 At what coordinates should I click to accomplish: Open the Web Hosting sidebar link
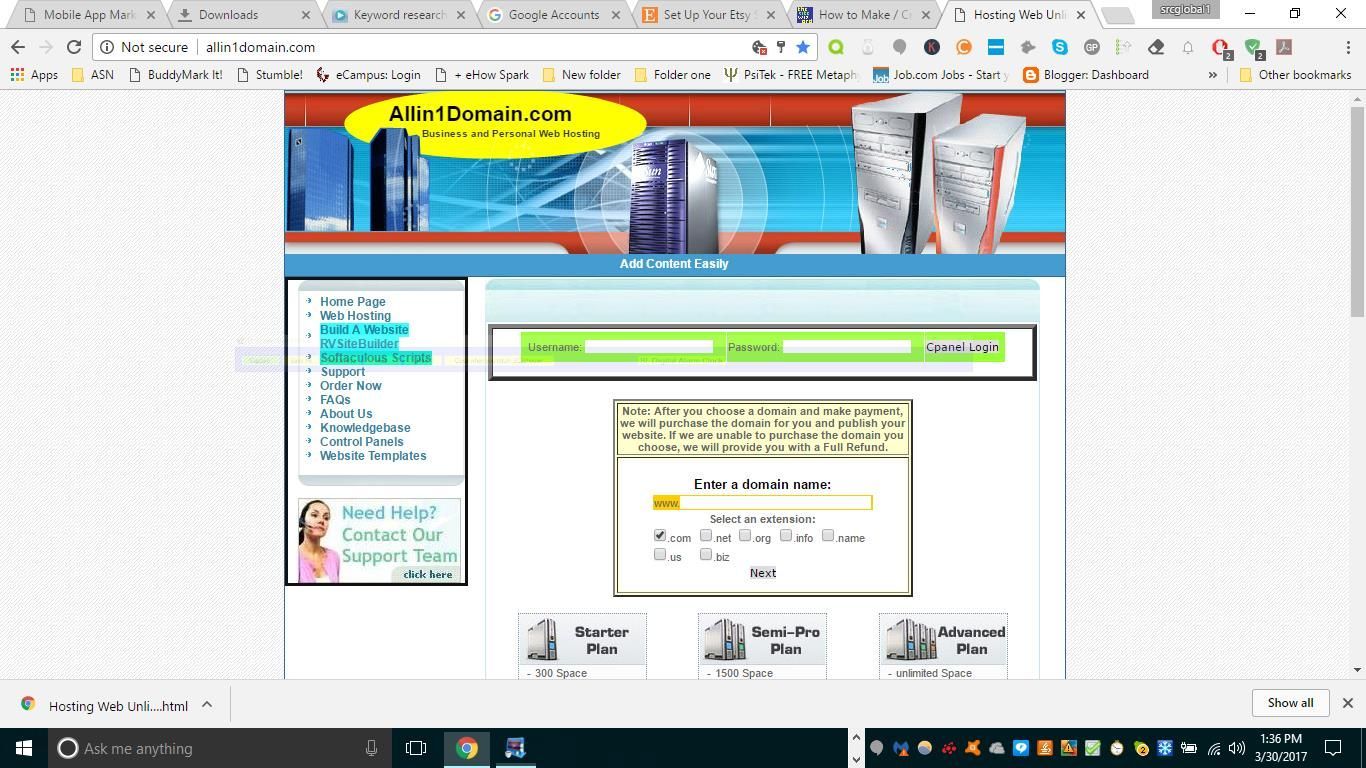pos(355,316)
